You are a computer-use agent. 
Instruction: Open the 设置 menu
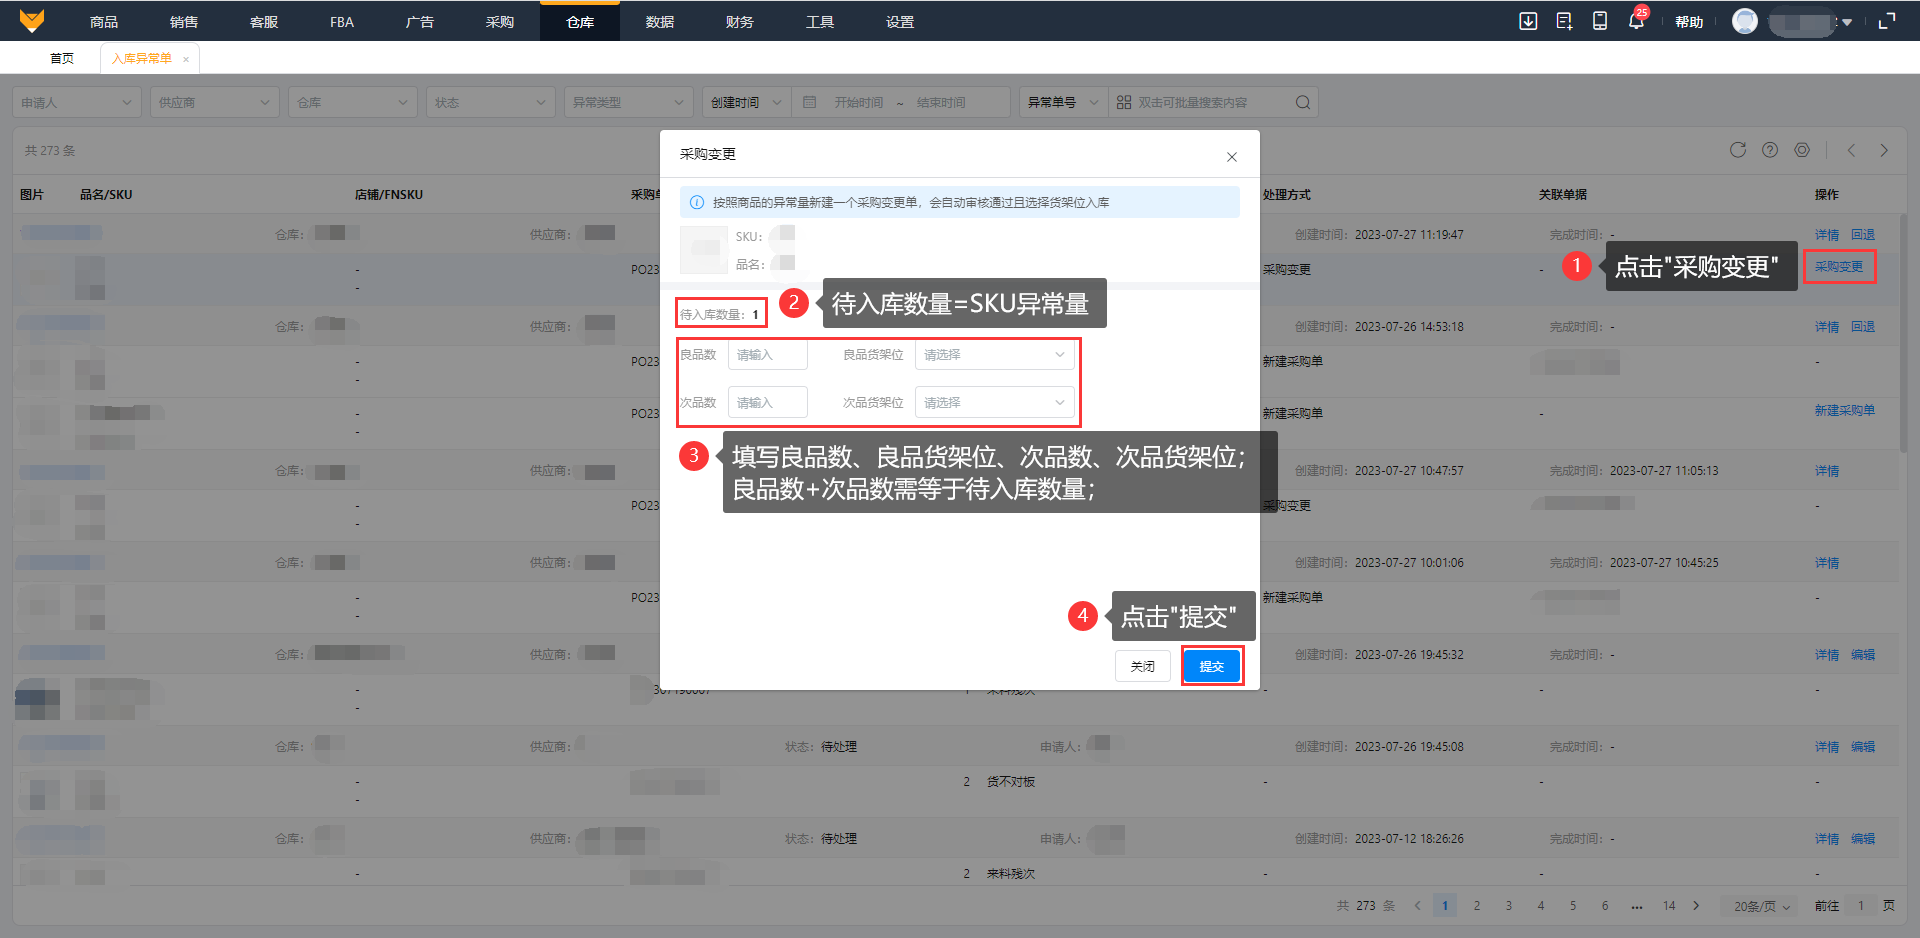900,21
